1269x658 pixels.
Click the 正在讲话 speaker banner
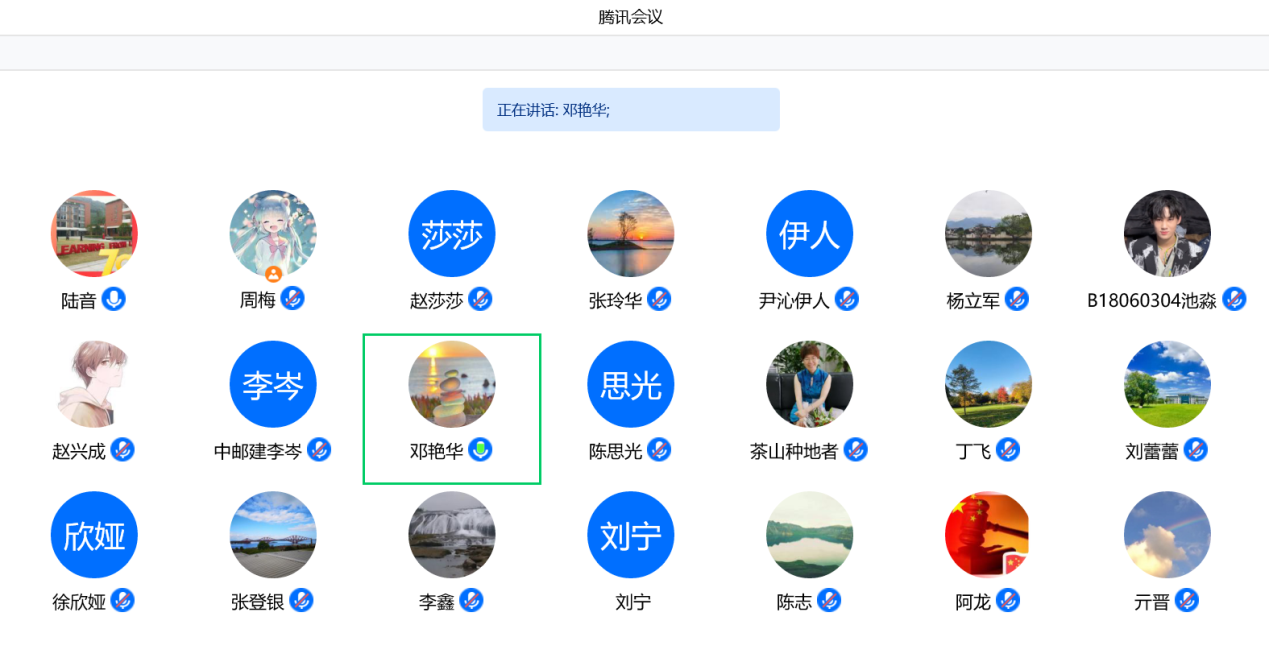click(630, 110)
